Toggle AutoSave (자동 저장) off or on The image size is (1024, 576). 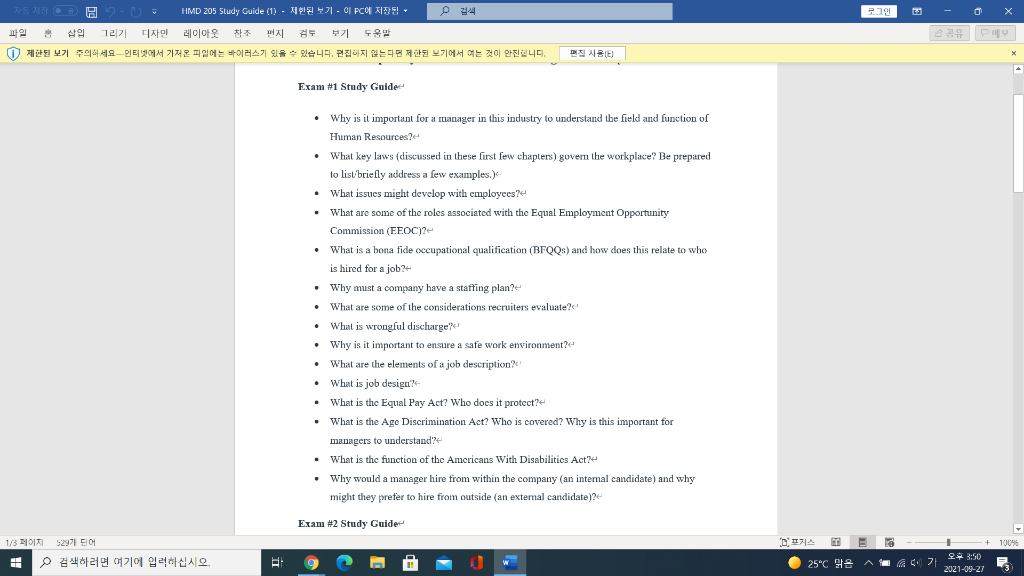click(x=65, y=11)
